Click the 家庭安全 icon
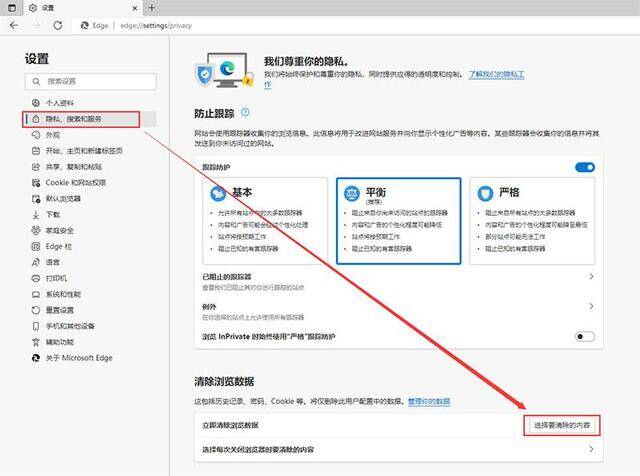Image resolution: width=640 pixels, height=476 pixels. 36,230
